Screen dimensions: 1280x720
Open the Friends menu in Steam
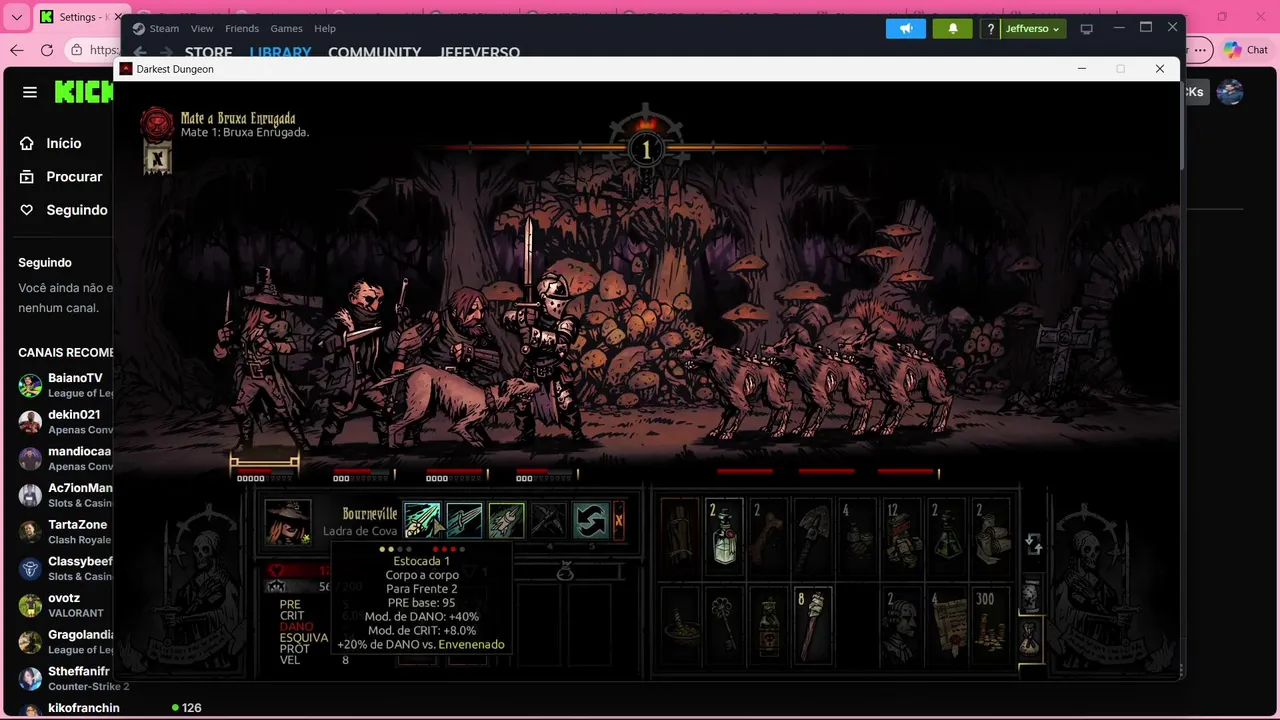coord(242,28)
